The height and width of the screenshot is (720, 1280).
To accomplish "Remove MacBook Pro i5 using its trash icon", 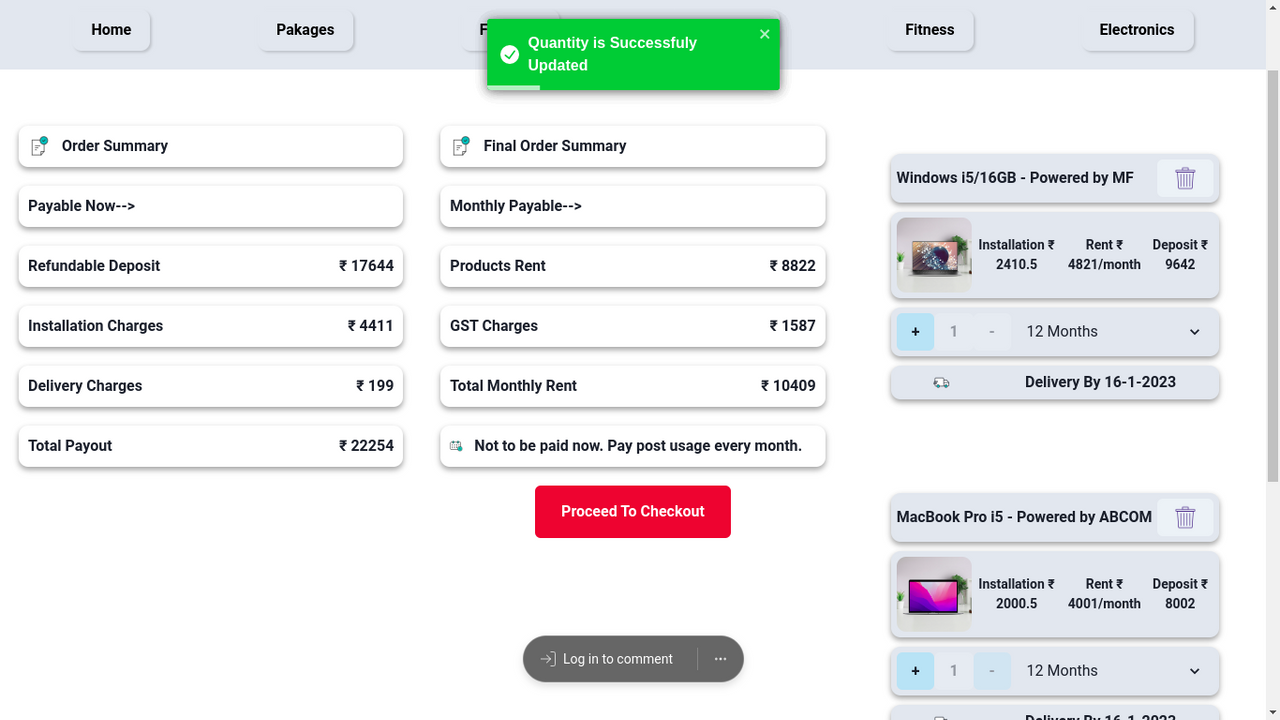I will (1185, 518).
